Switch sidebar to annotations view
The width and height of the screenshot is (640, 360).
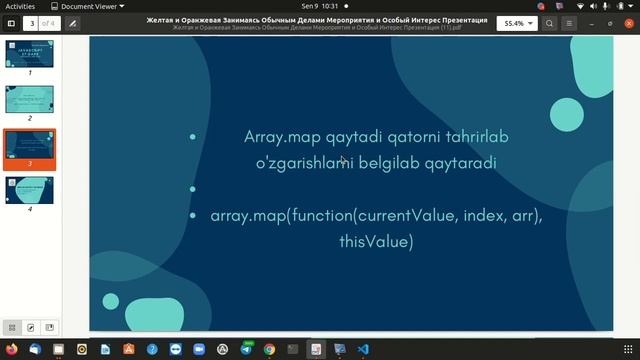click(31, 328)
